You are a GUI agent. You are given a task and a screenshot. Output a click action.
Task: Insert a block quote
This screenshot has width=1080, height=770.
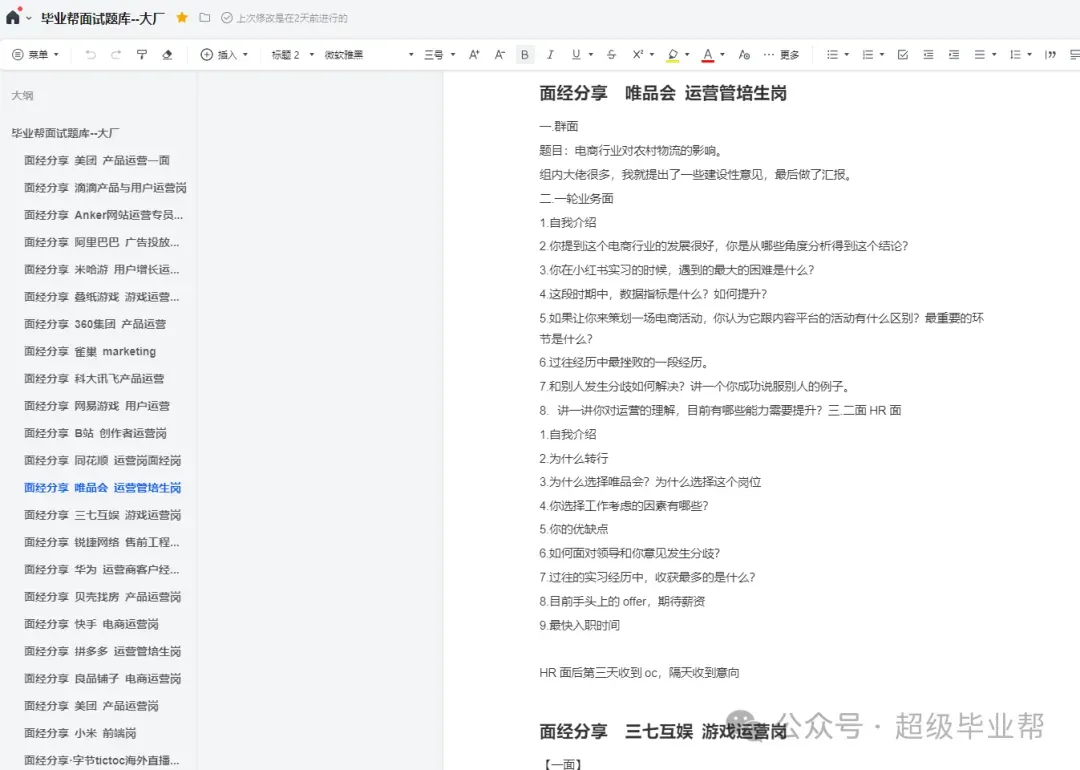point(1050,54)
